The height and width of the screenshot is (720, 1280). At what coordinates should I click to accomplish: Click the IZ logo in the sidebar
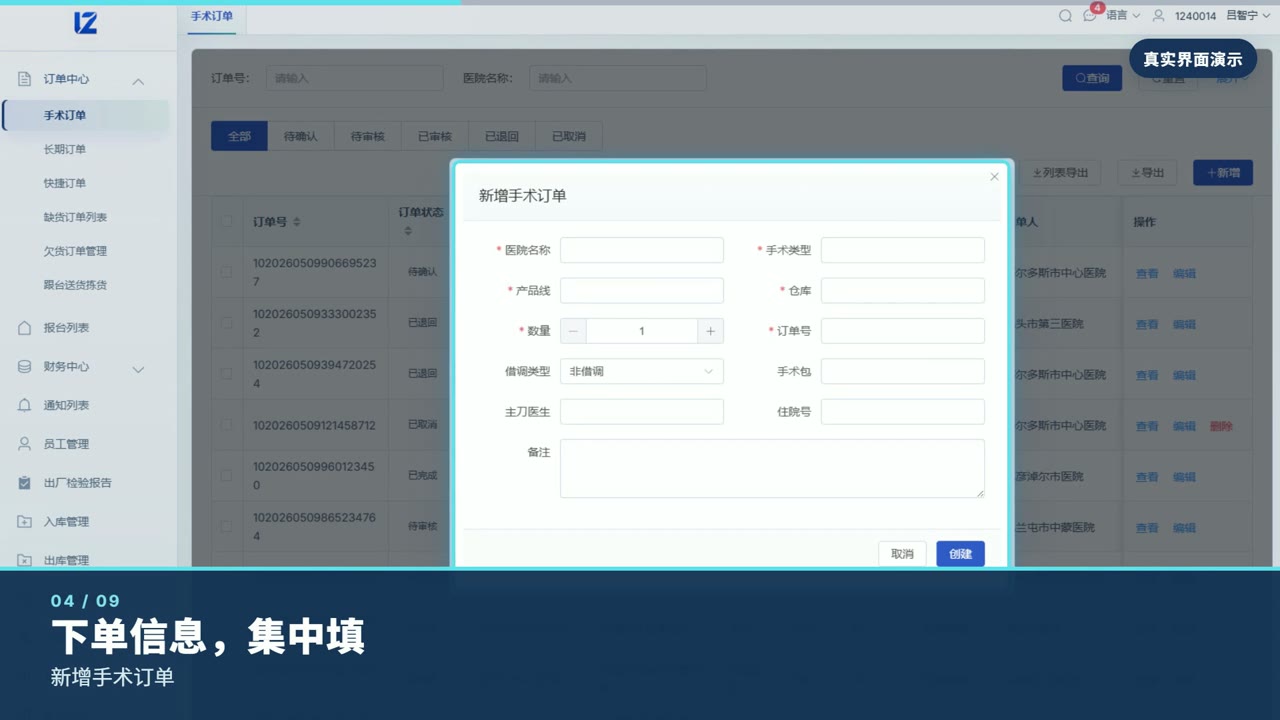86,23
